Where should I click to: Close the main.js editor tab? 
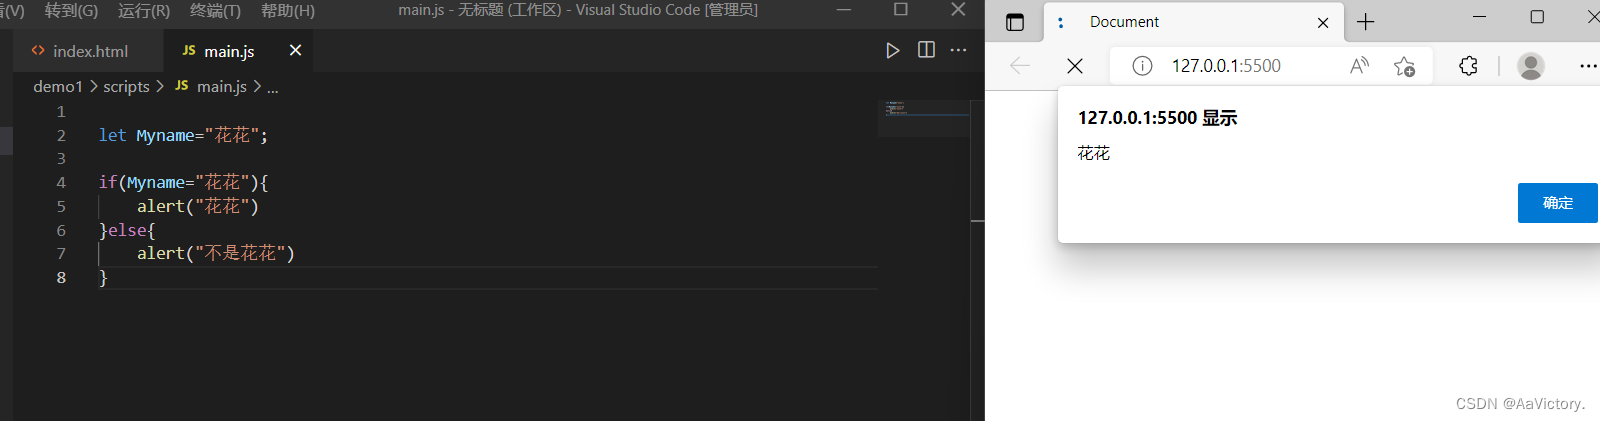(x=295, y=50)
